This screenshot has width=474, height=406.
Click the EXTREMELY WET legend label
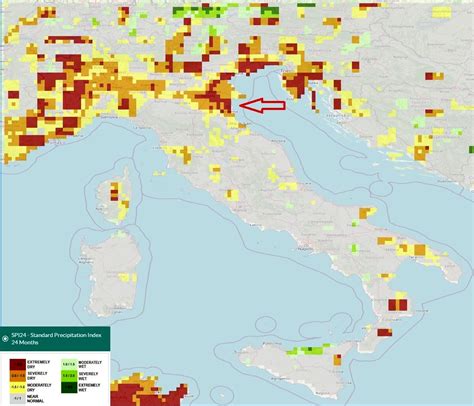[x=89, y=388]
